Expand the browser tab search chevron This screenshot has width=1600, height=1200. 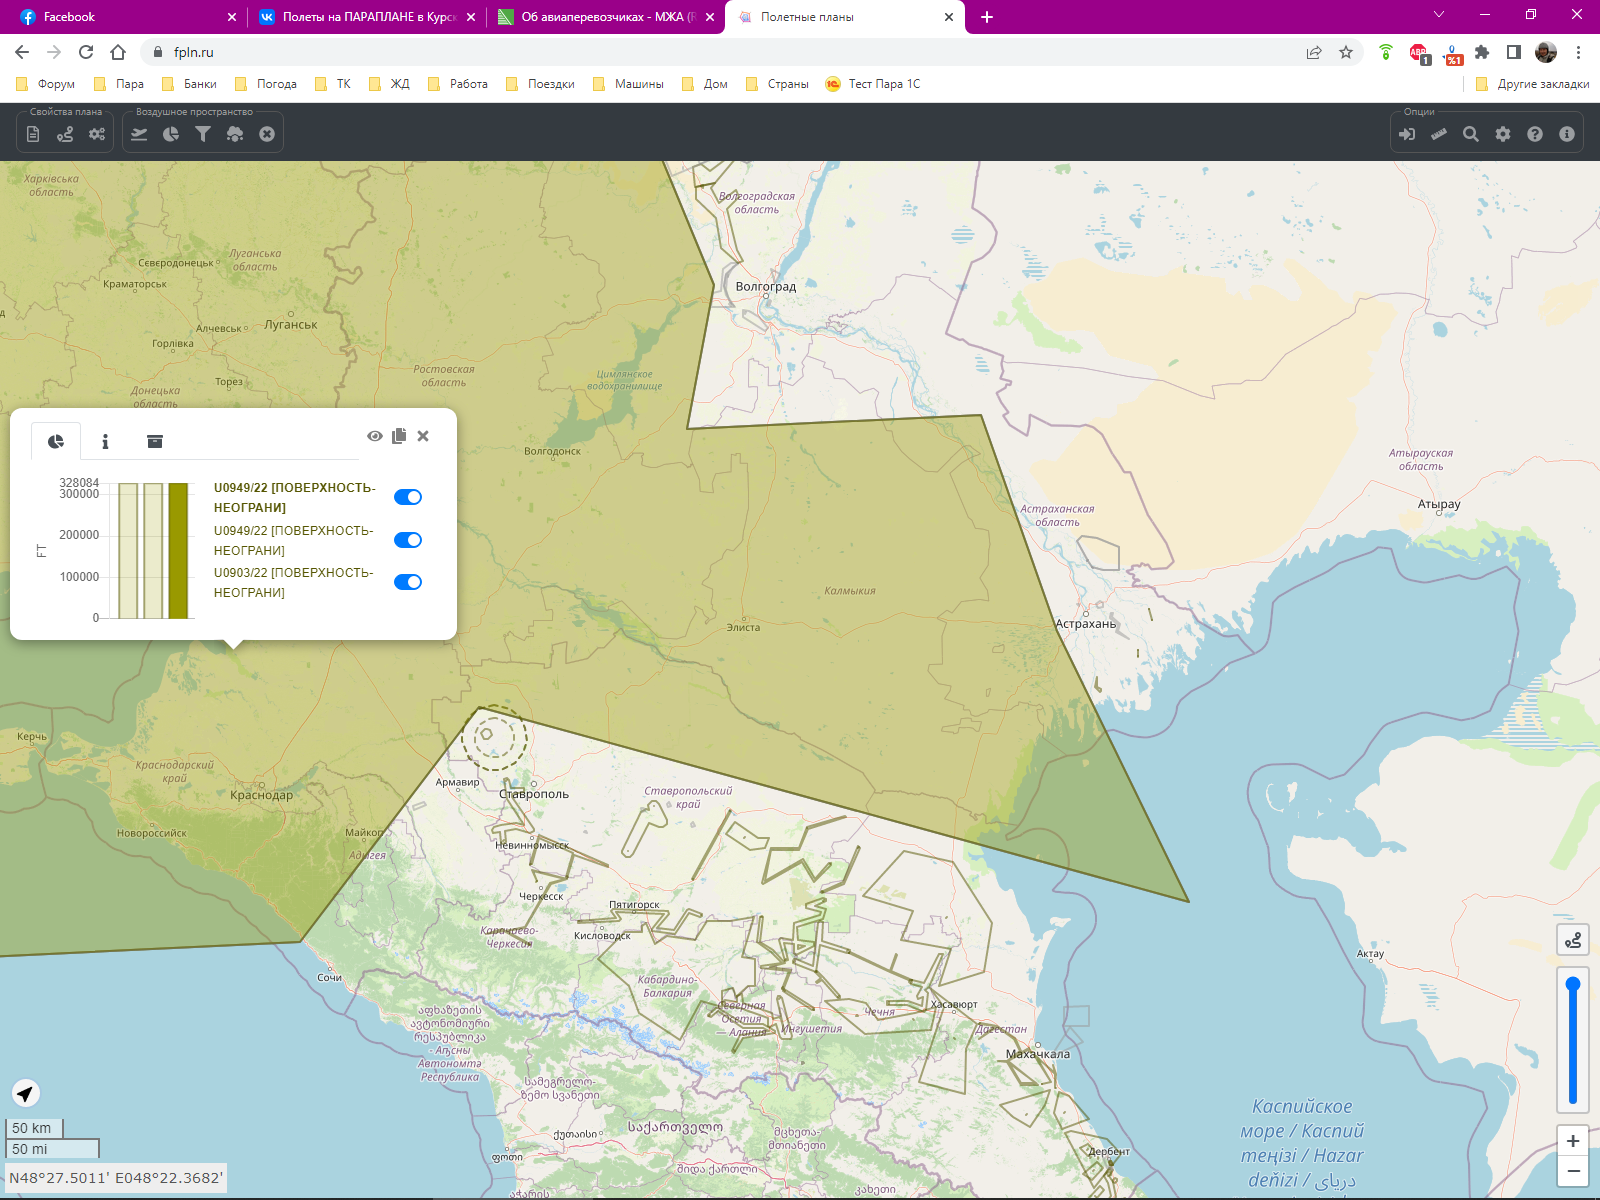coord(1439,16)
